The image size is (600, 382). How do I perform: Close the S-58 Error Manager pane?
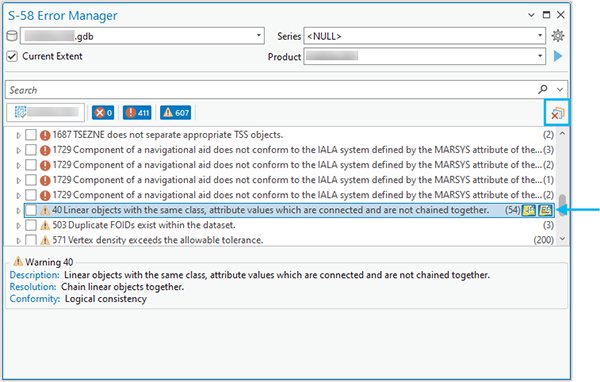point(561,15)
